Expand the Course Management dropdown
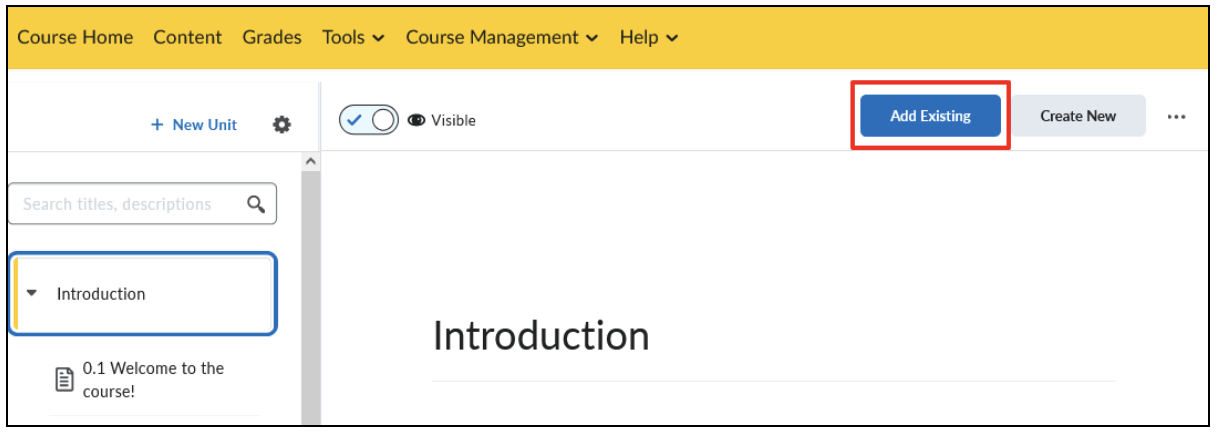The image size is (1218, 434). (x=502, y=37)
